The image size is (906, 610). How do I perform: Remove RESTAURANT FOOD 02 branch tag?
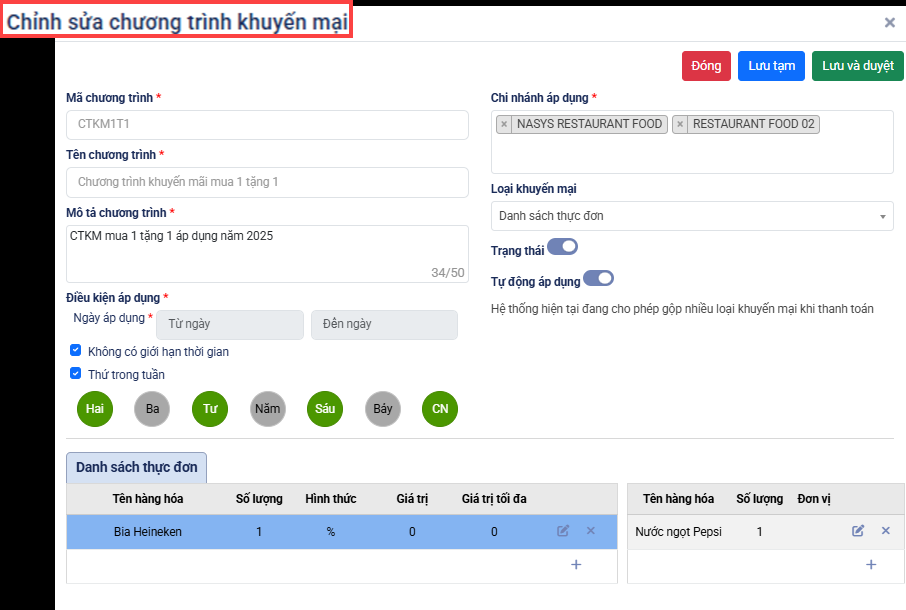pyautogui.click(x=680, y=124)
